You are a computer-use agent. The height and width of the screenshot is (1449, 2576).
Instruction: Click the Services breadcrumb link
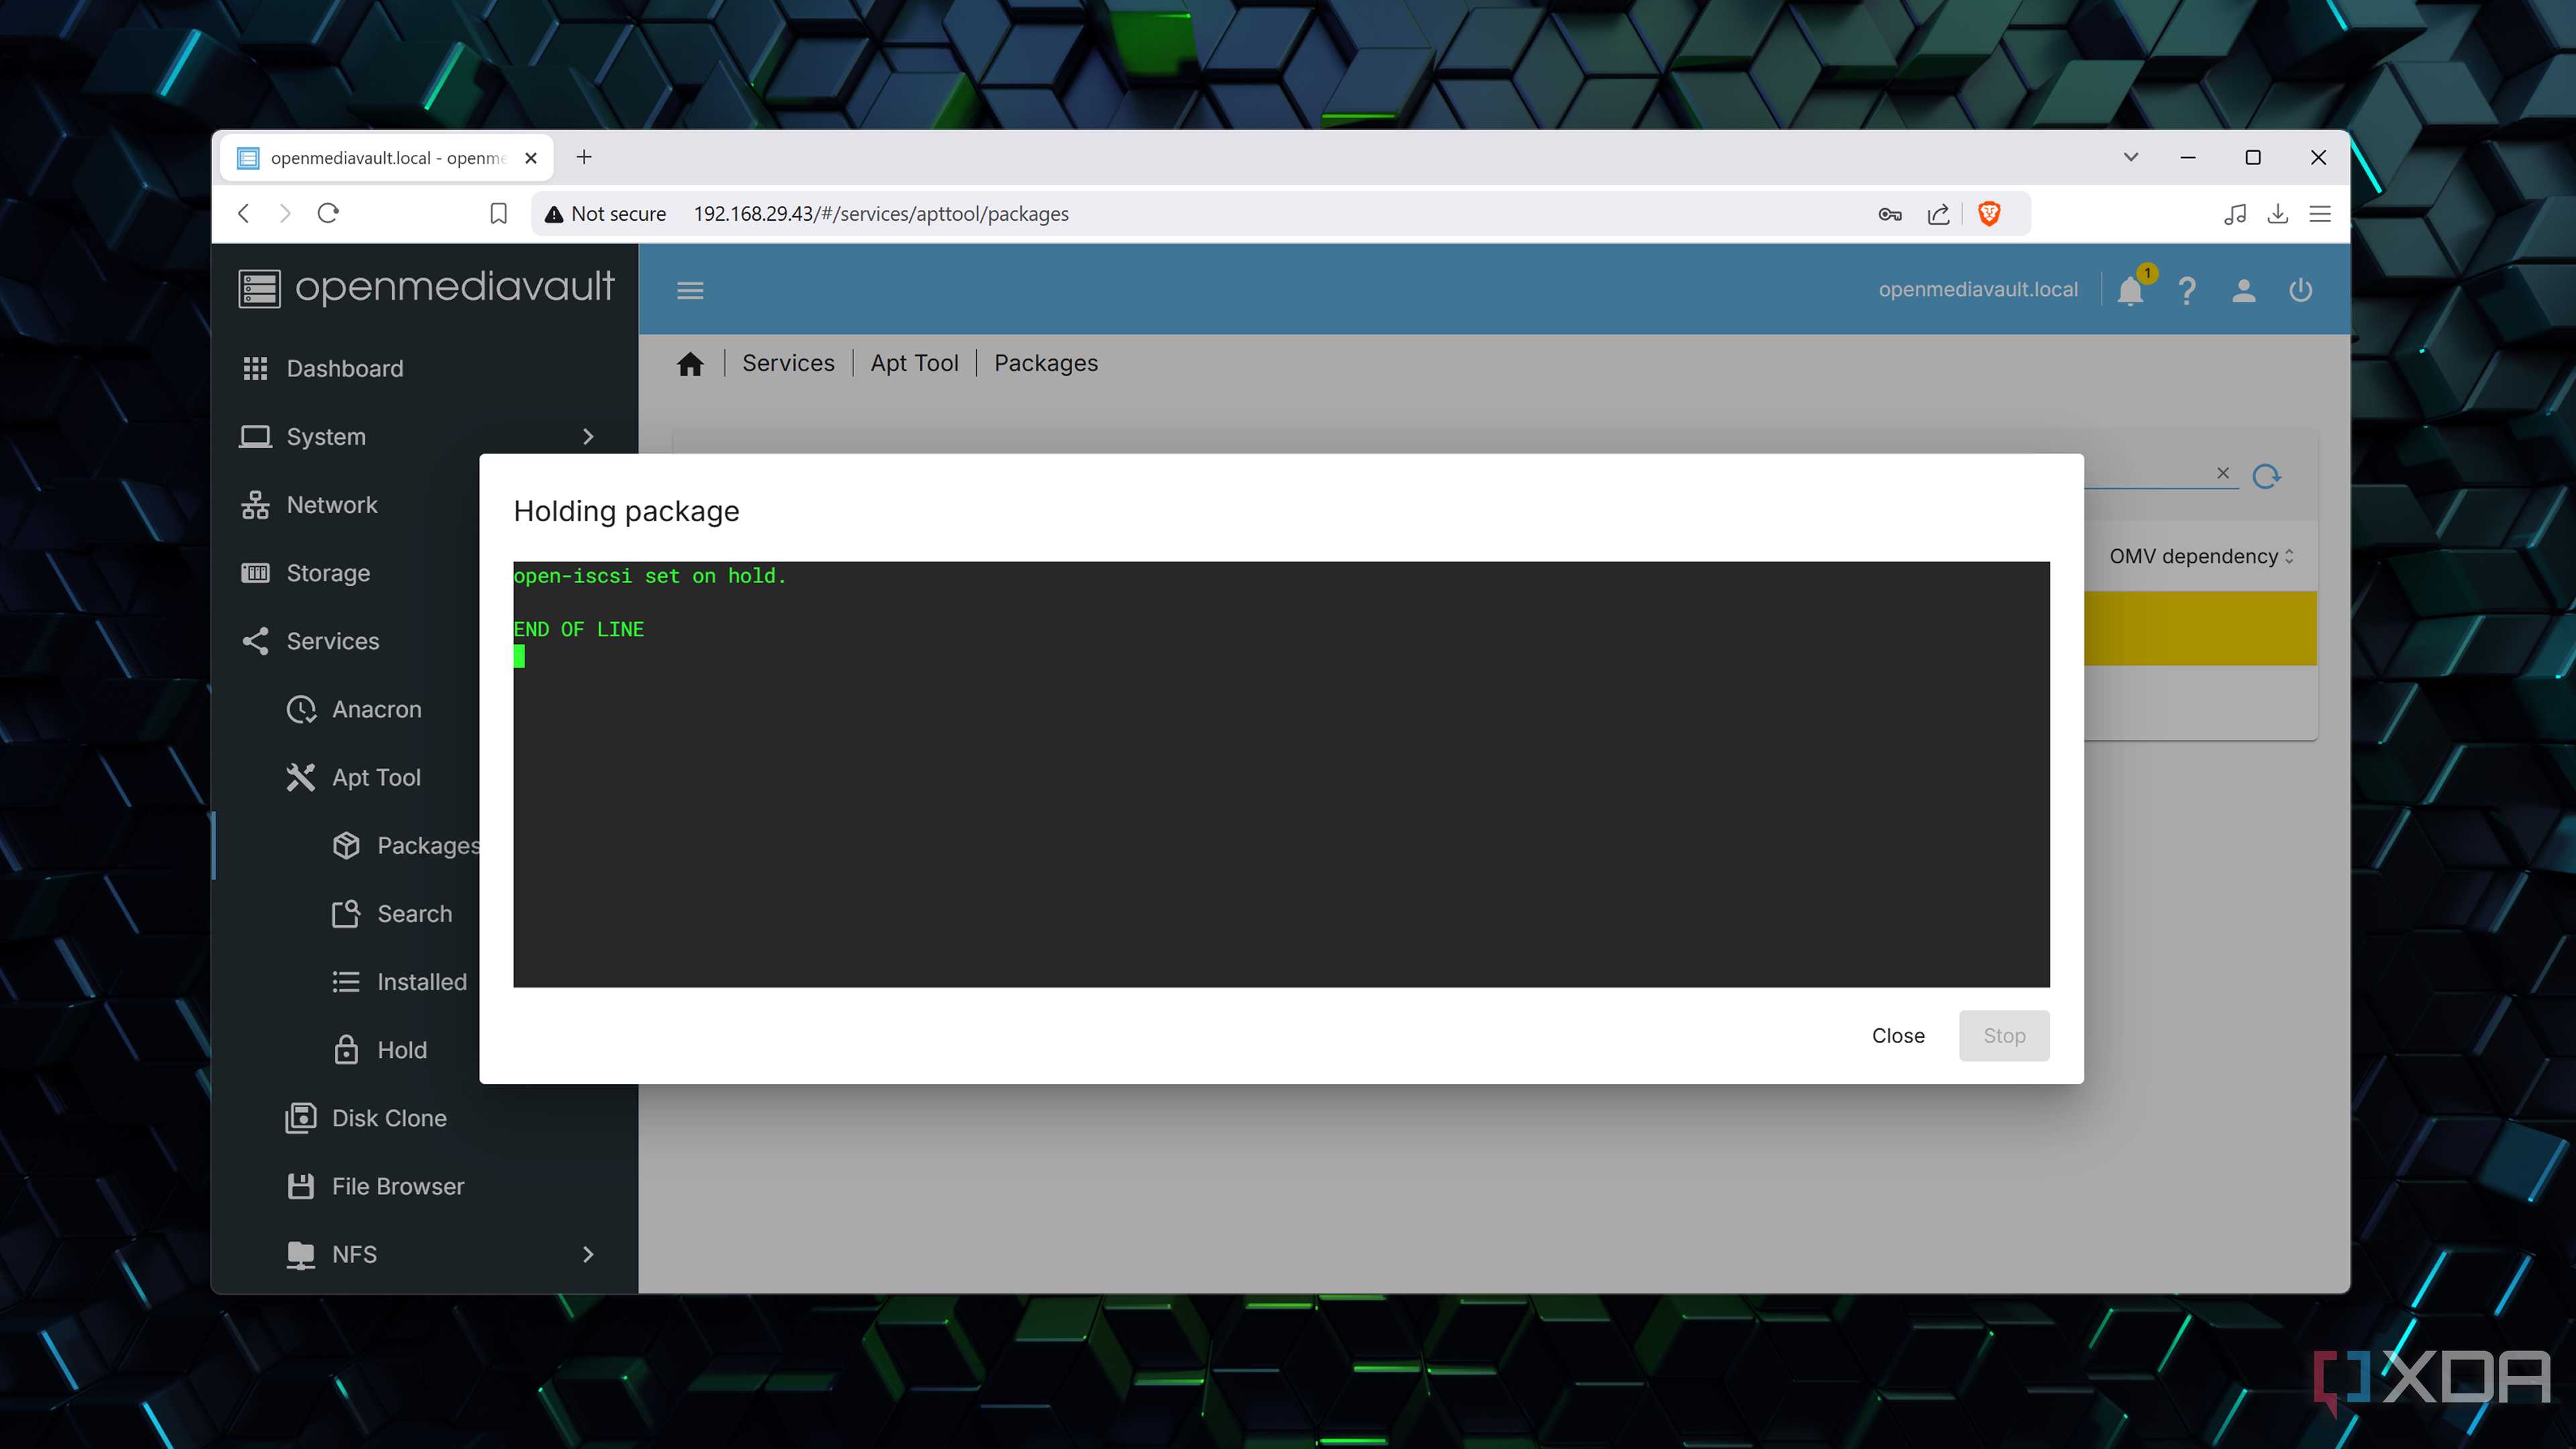(x=788, y=363)
